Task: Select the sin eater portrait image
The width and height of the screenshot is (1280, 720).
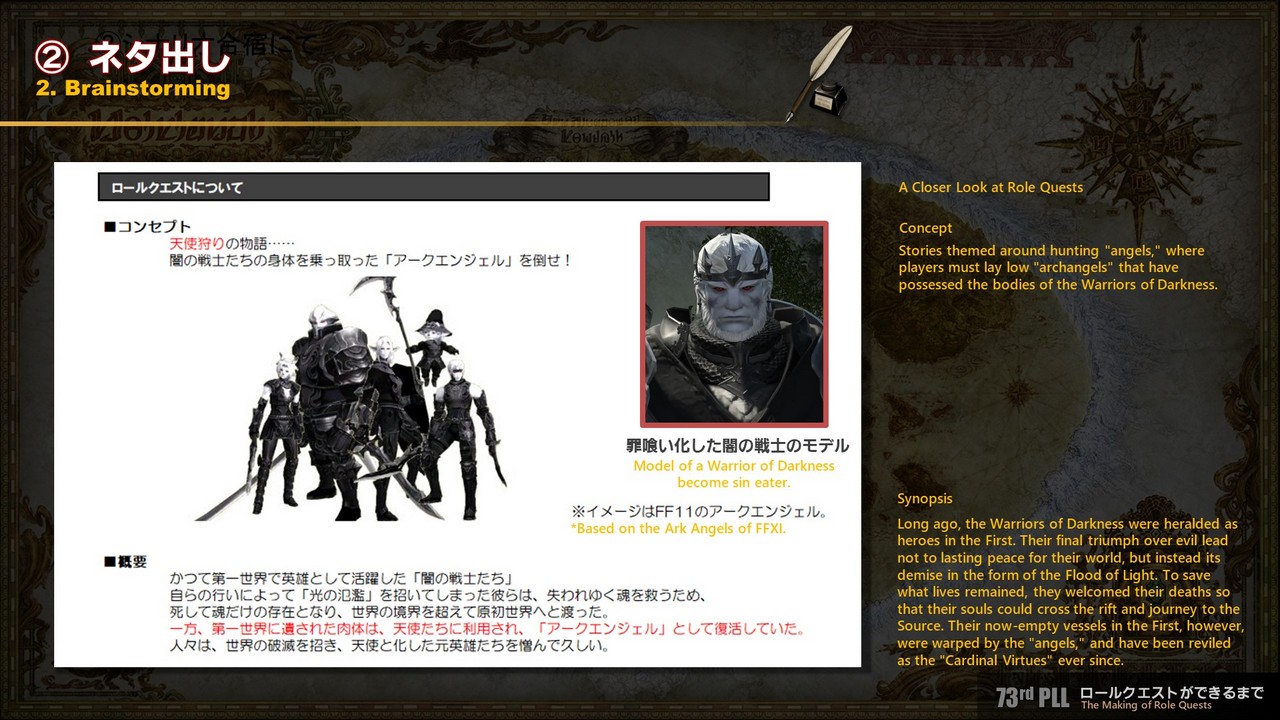Action: pos(734,324)
